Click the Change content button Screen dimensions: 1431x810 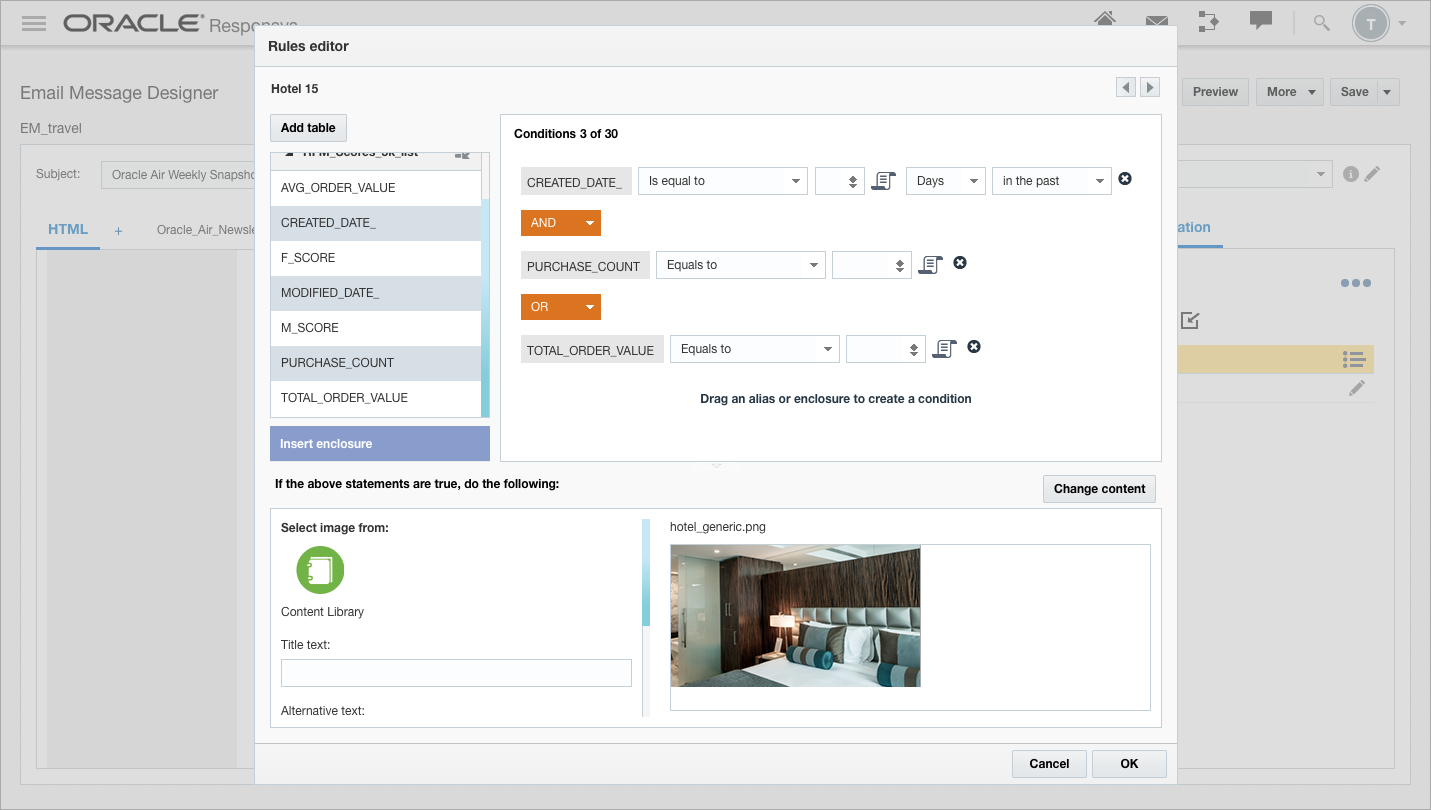tap(1099, 489)
